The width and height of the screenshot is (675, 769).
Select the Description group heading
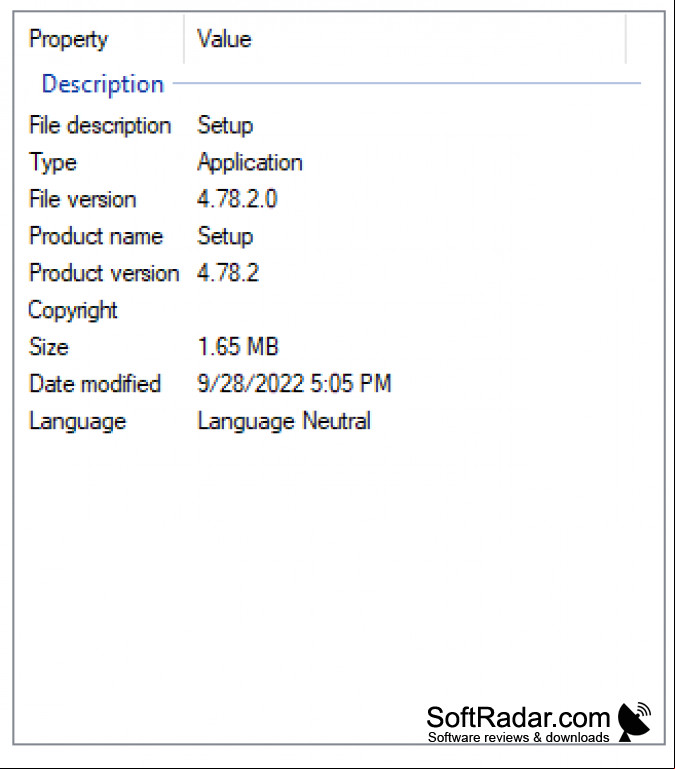coord(103,84)
